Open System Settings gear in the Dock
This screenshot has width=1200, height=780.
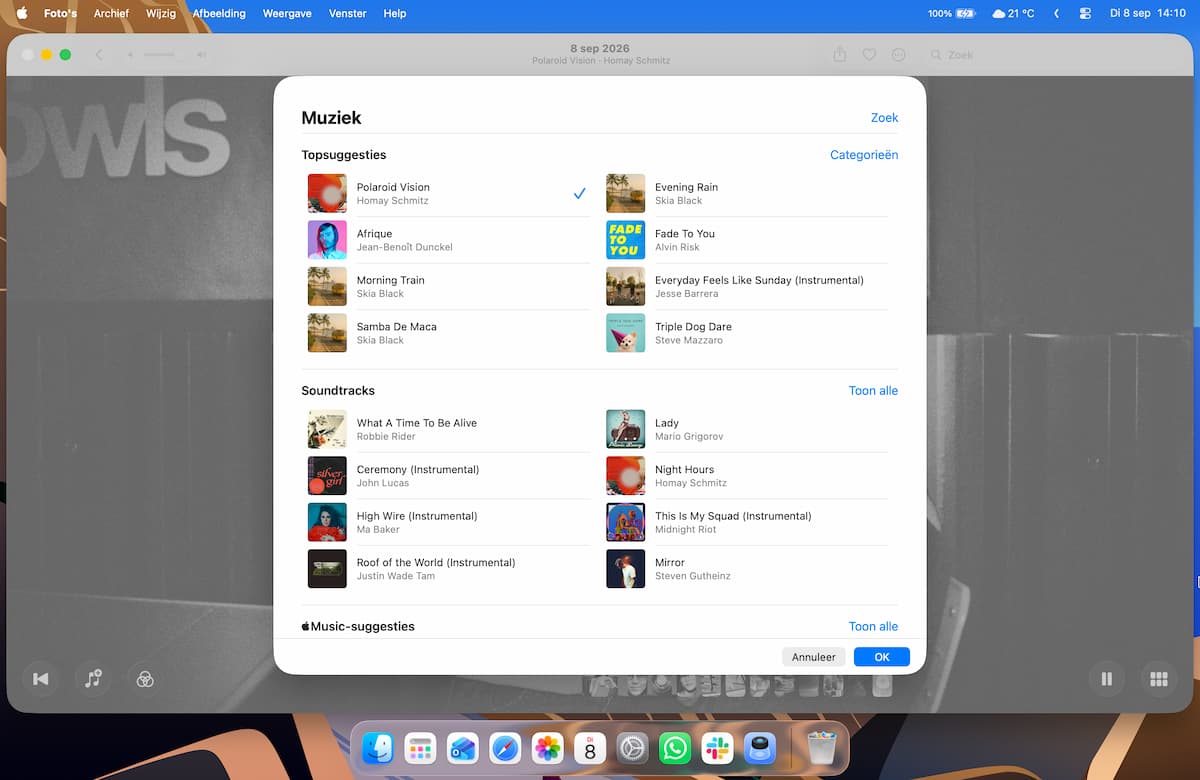[x=632, y=748]
